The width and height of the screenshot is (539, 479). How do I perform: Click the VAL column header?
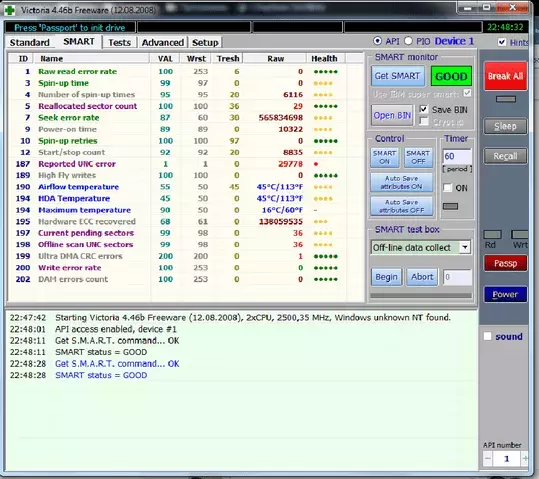(165, 58)
